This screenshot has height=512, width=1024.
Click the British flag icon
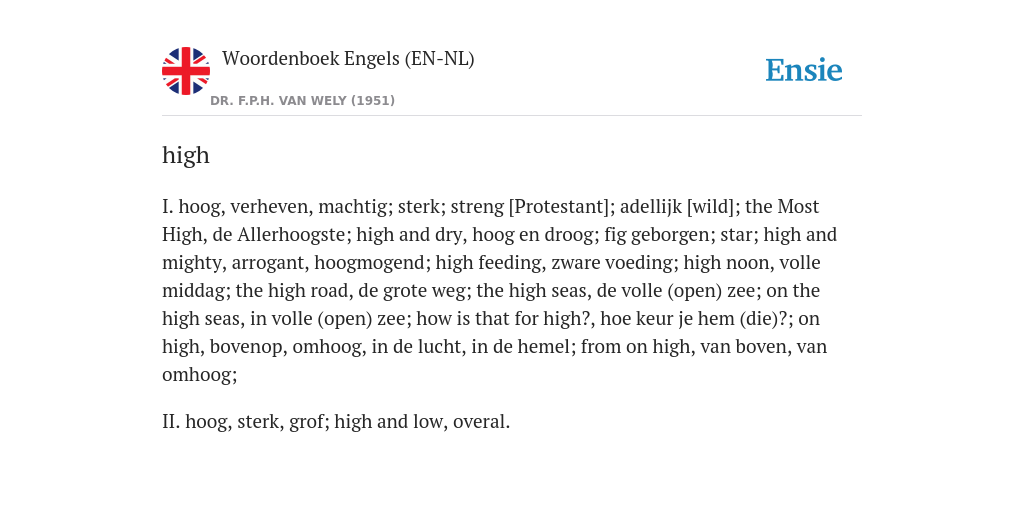click(x=186, y=71)
